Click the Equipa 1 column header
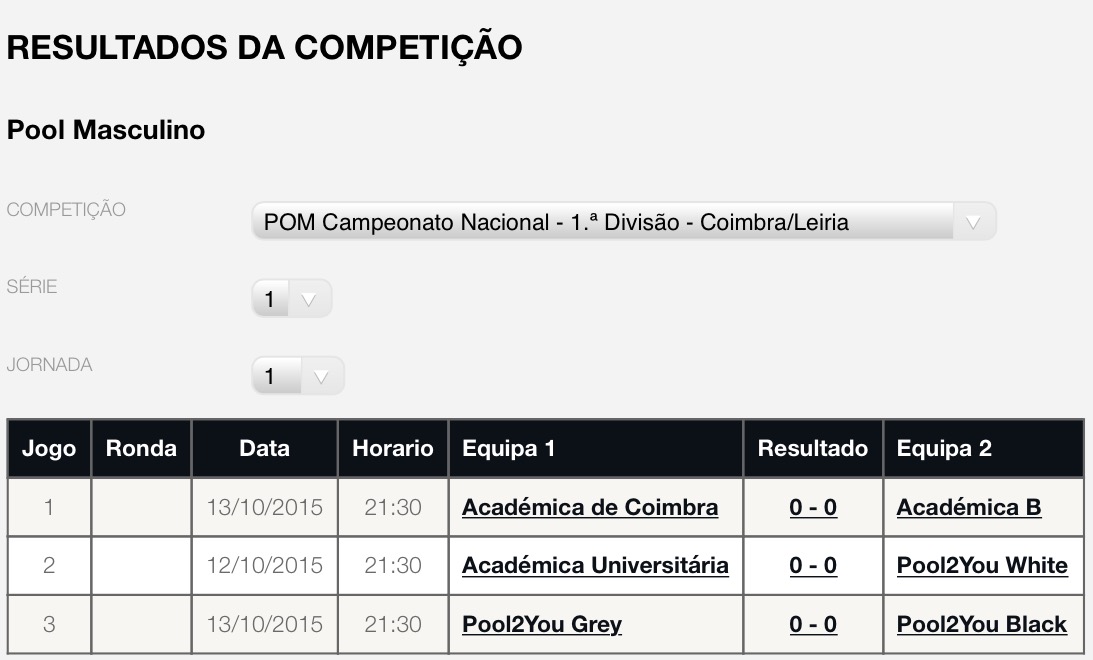This screenshot has height=660, width=1093. click(x=596, y=448)
